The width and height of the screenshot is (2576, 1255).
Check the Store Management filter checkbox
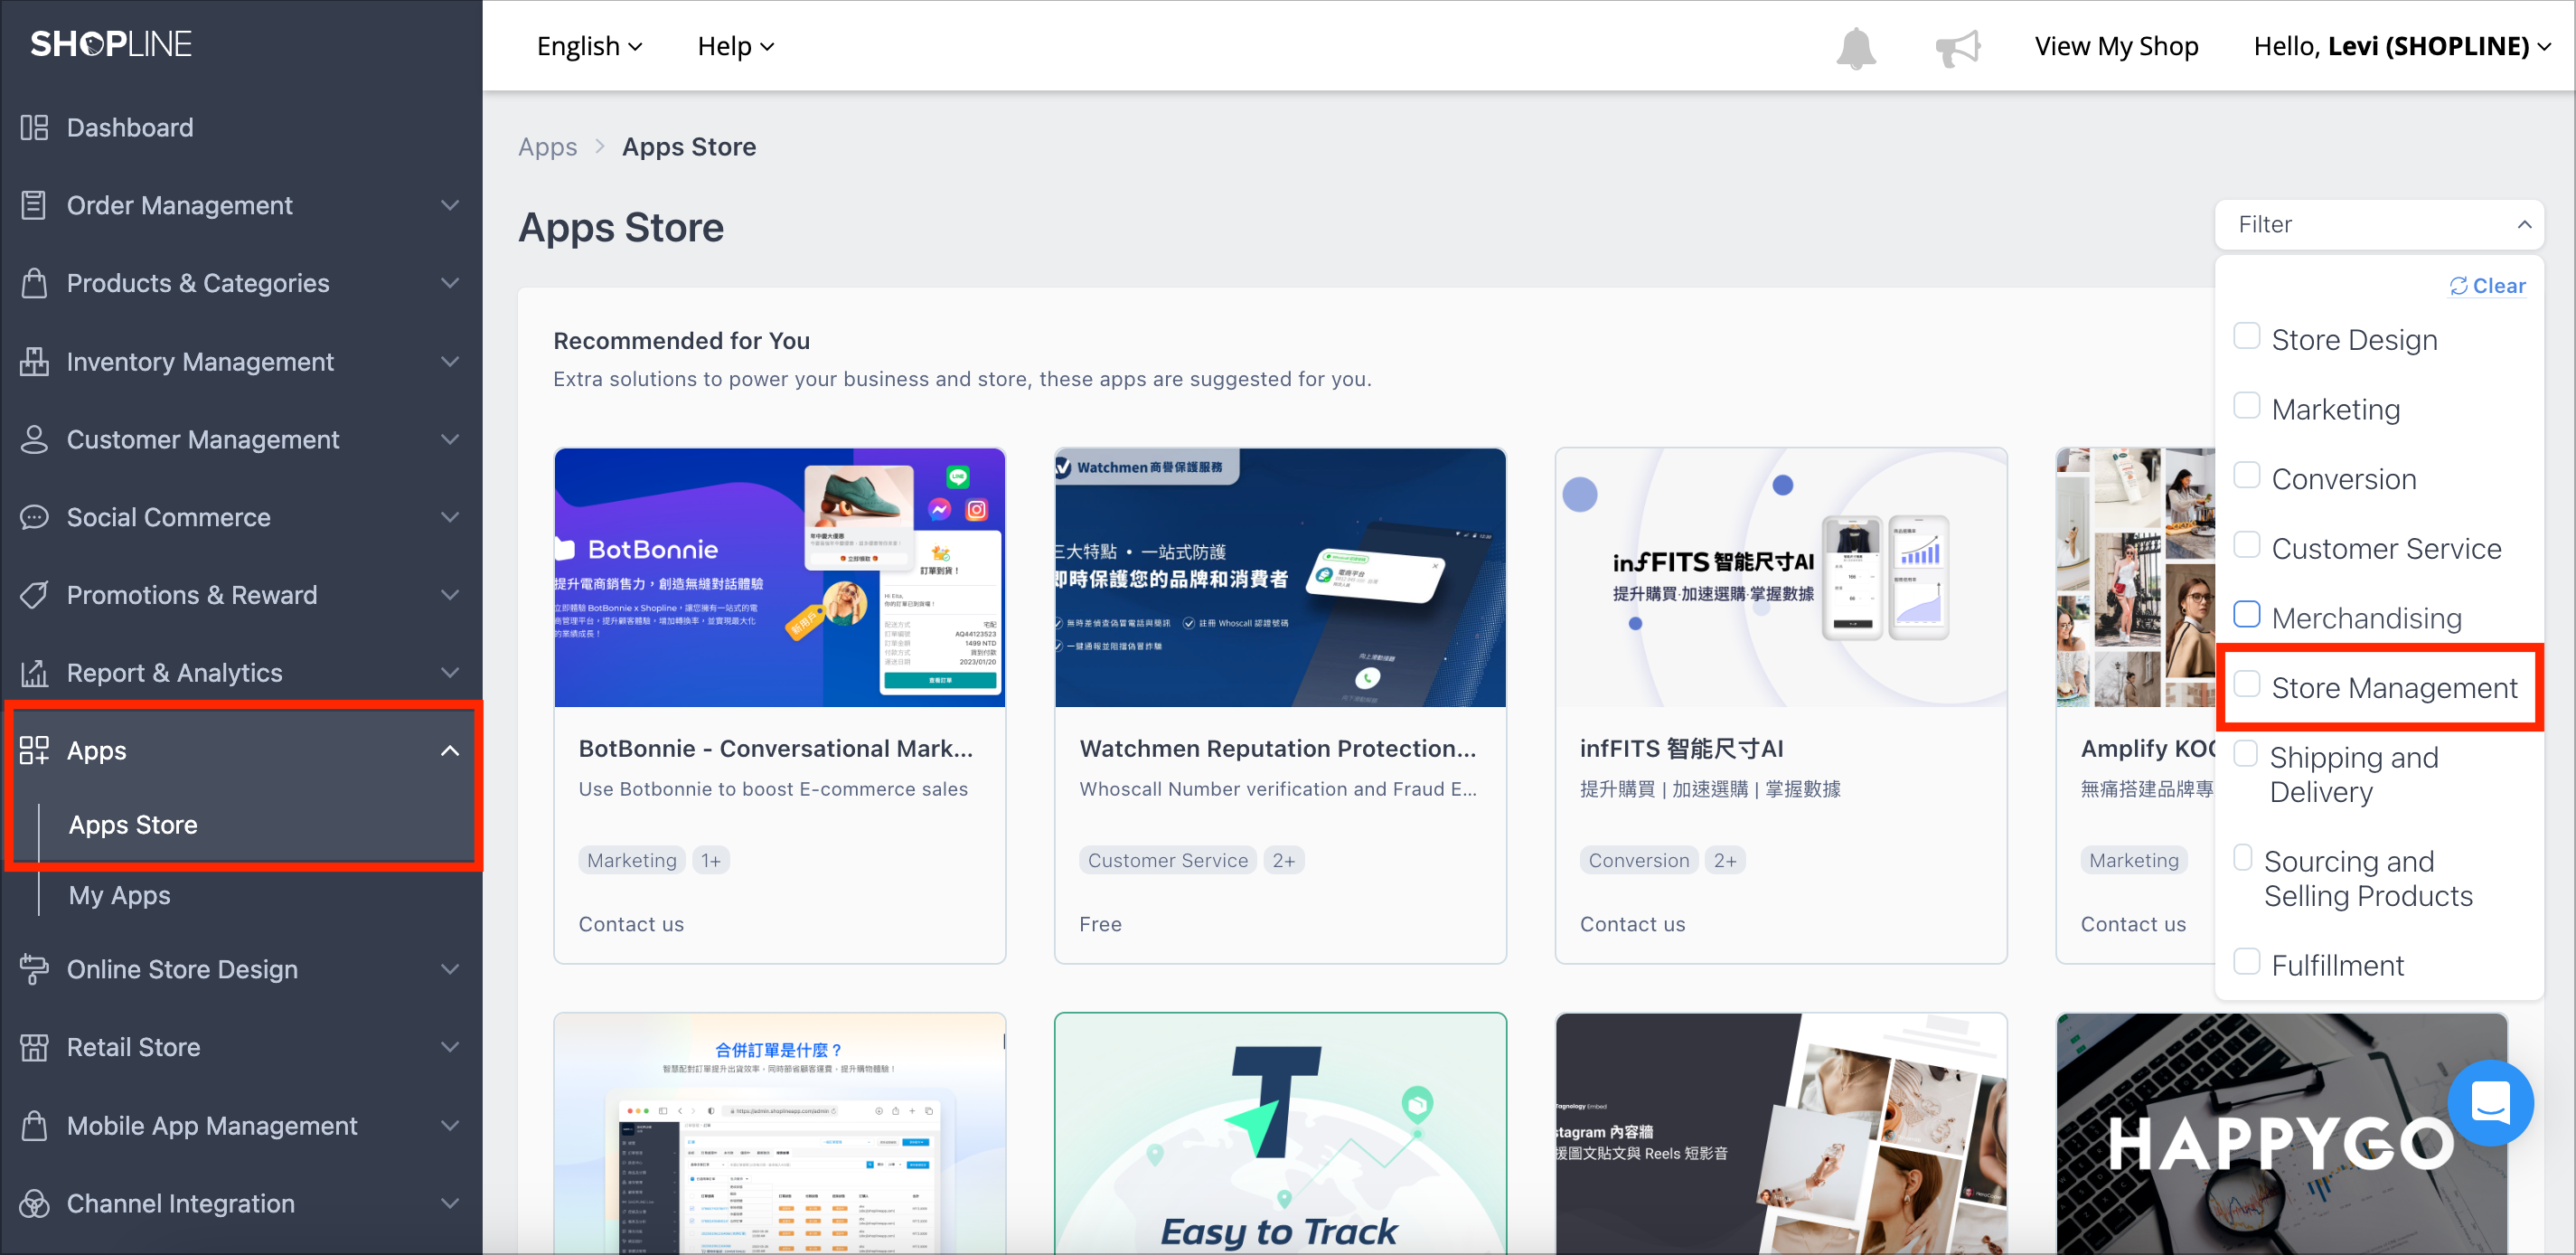(x=2246, y=683)
